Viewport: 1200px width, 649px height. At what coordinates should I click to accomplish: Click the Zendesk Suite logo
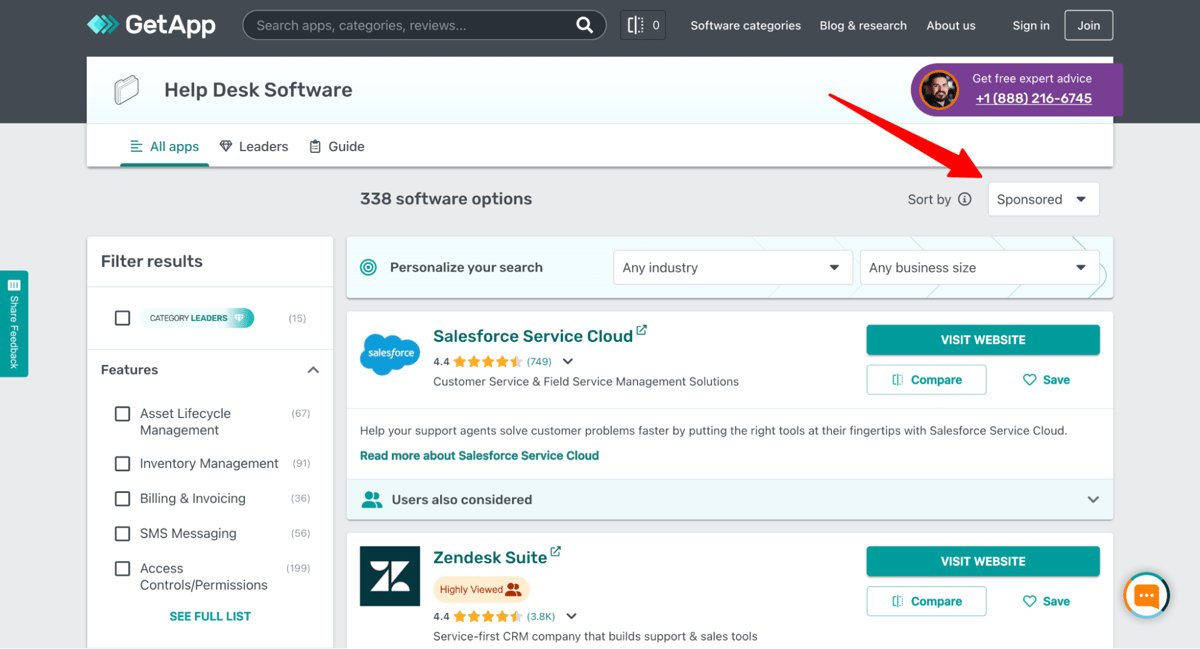tap(390, 576)
